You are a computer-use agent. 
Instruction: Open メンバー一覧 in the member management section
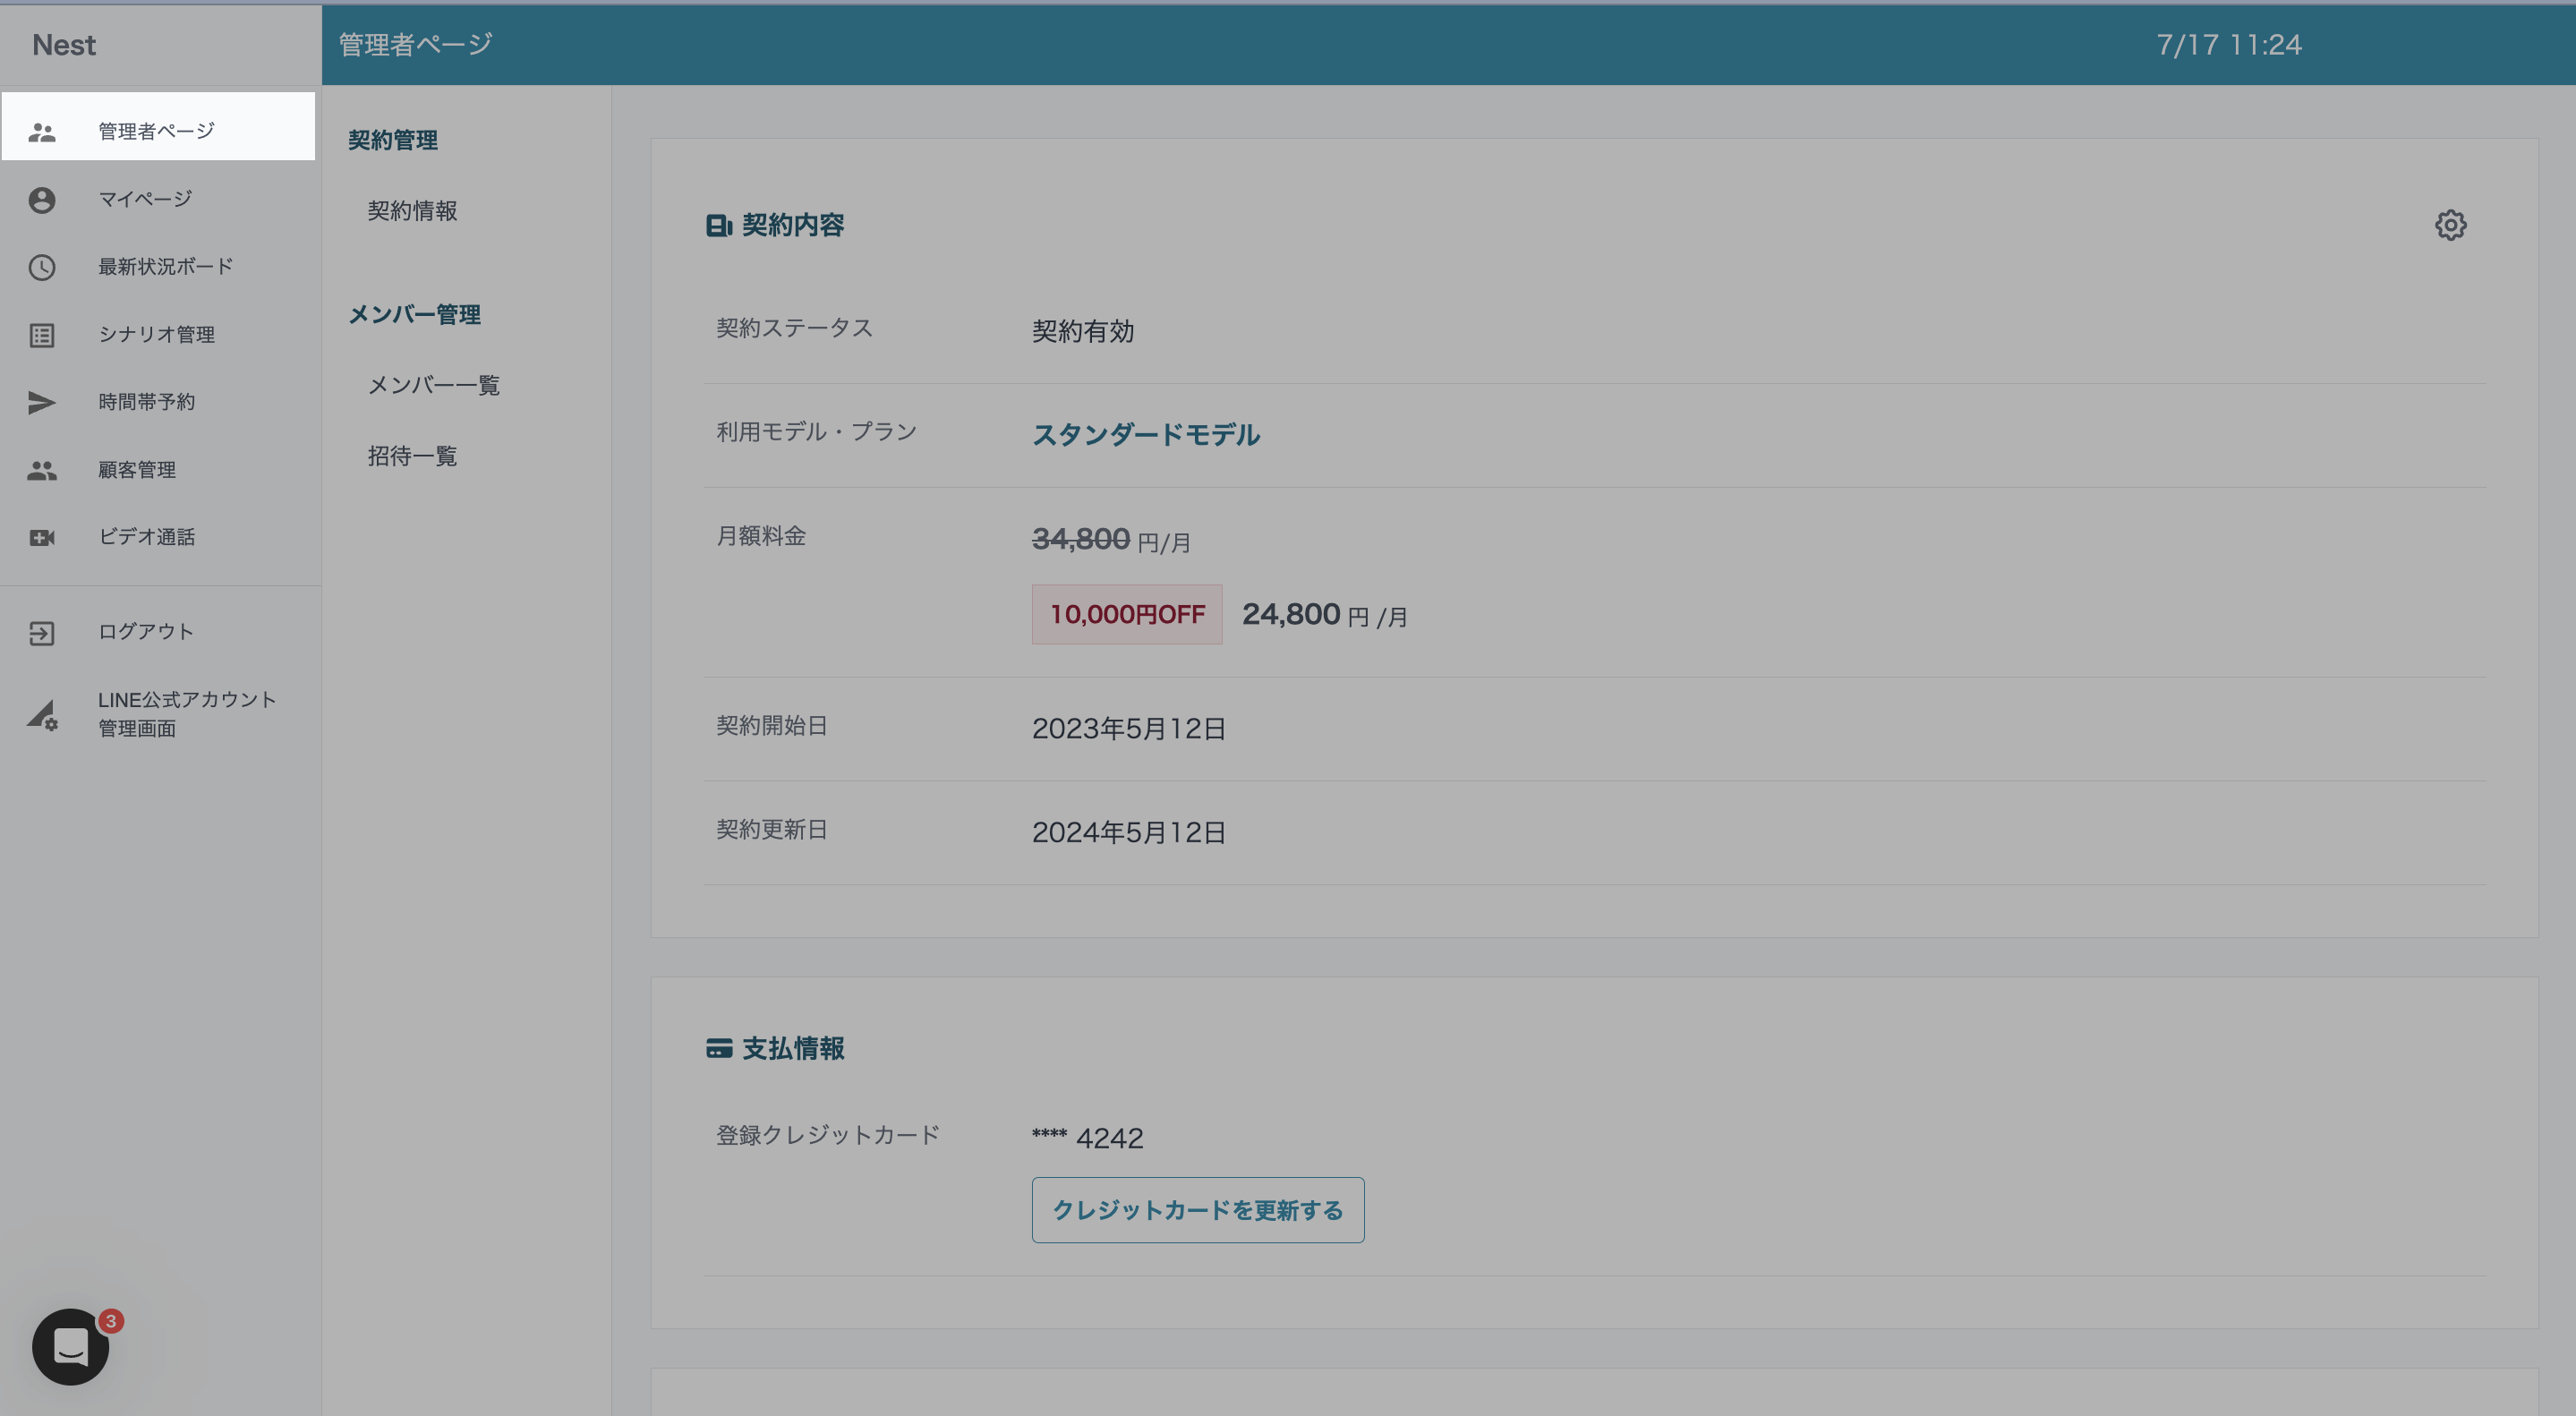point(433,385)
